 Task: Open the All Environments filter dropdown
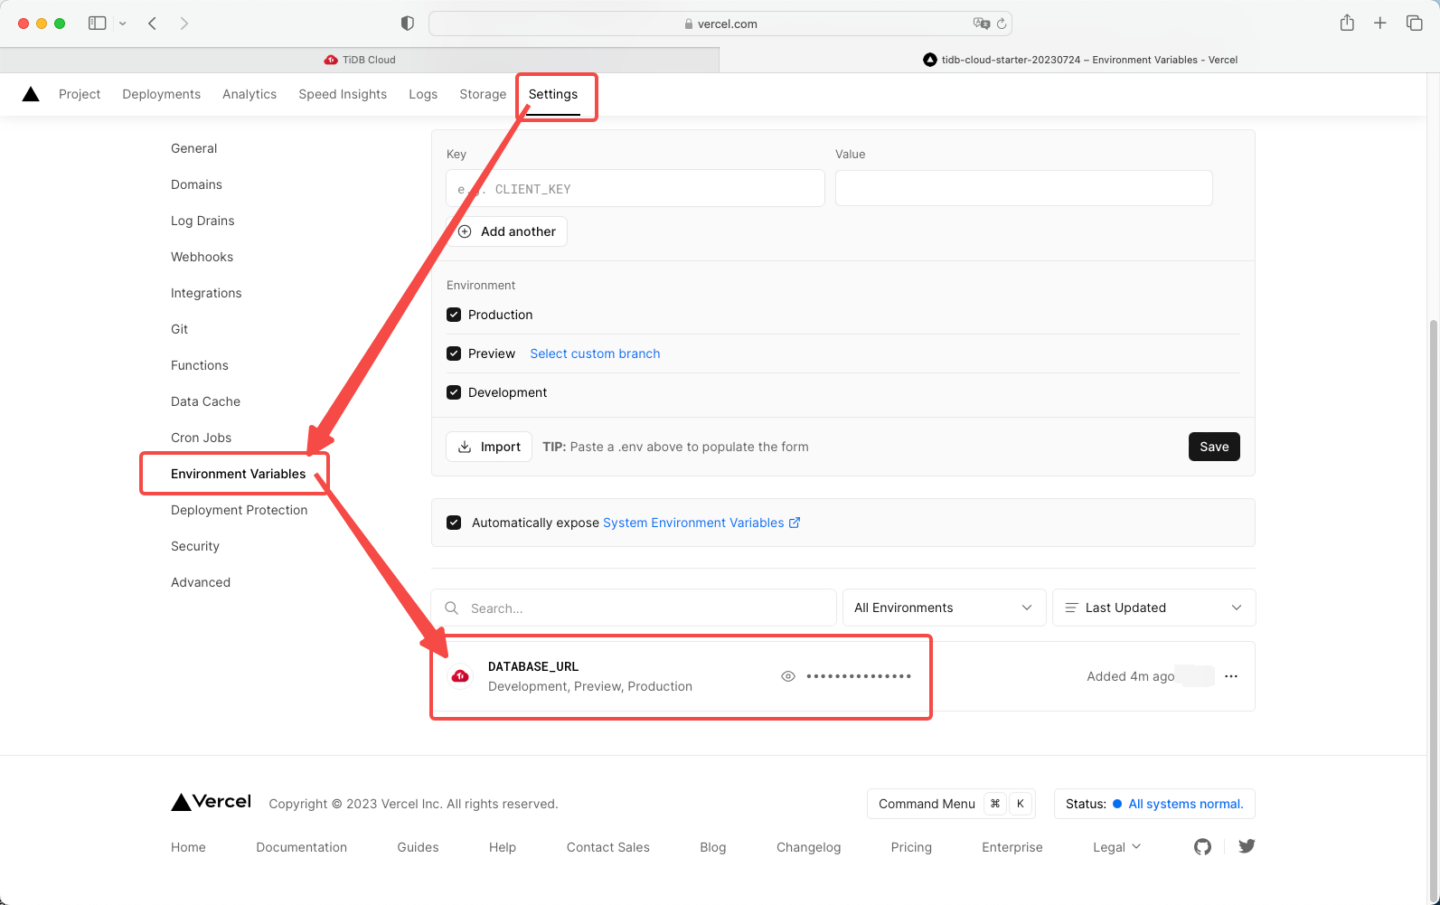[943, 607]
